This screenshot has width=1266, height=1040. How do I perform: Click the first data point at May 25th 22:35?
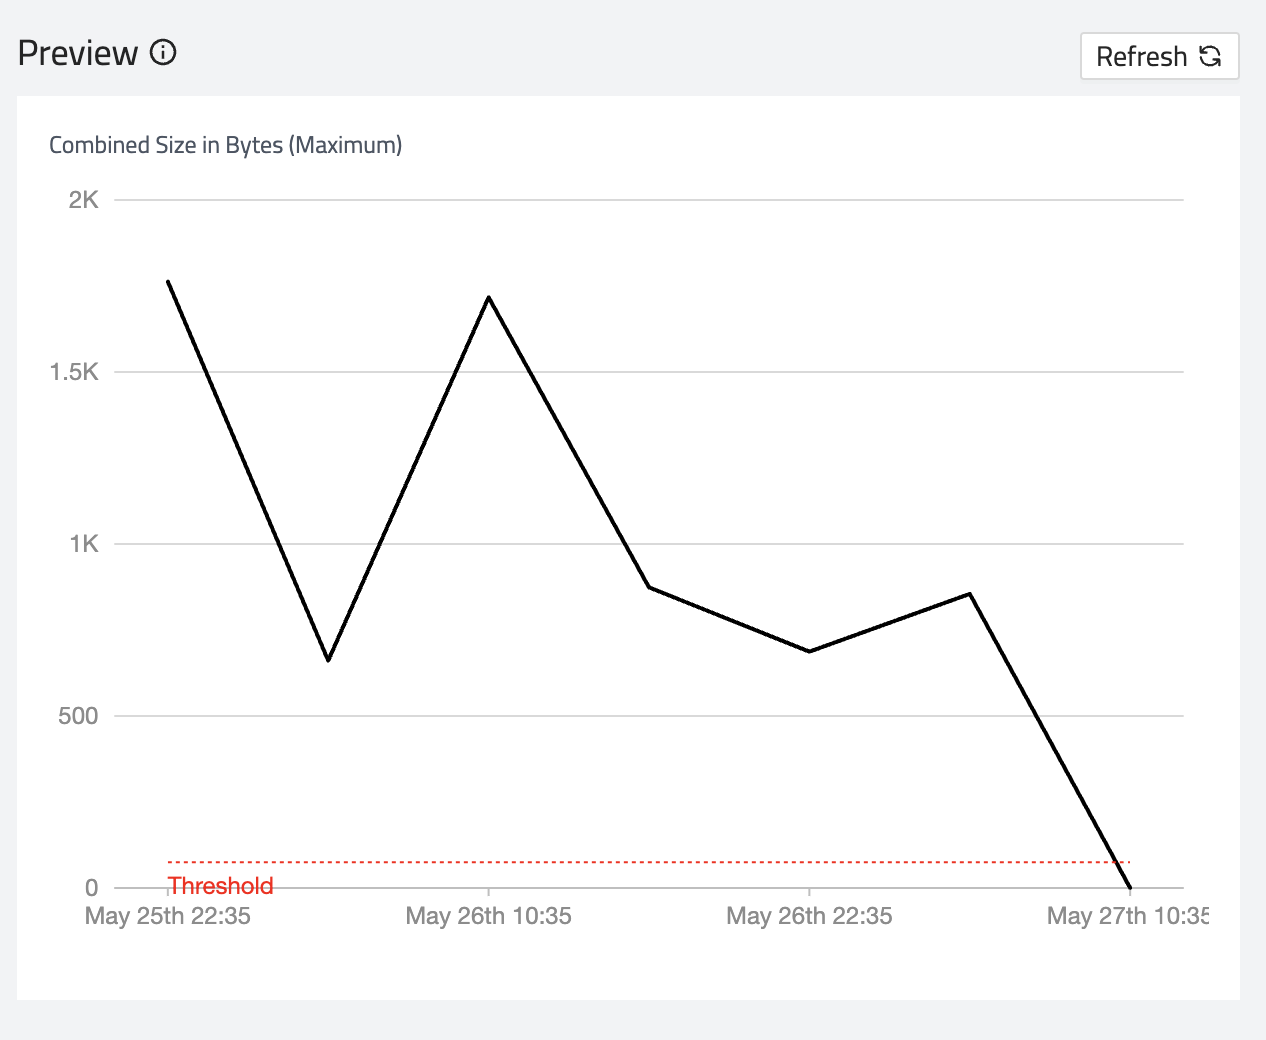tap(168, 282)
